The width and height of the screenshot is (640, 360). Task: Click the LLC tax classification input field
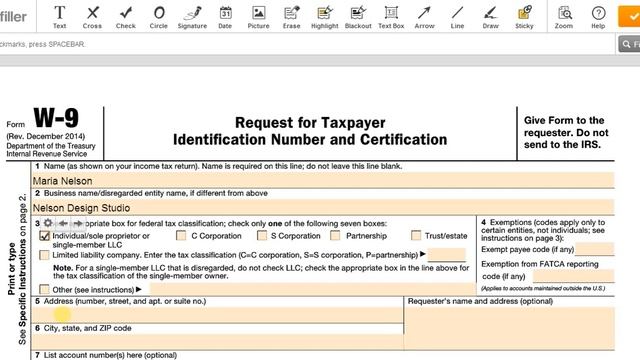(x=447, y=255)
